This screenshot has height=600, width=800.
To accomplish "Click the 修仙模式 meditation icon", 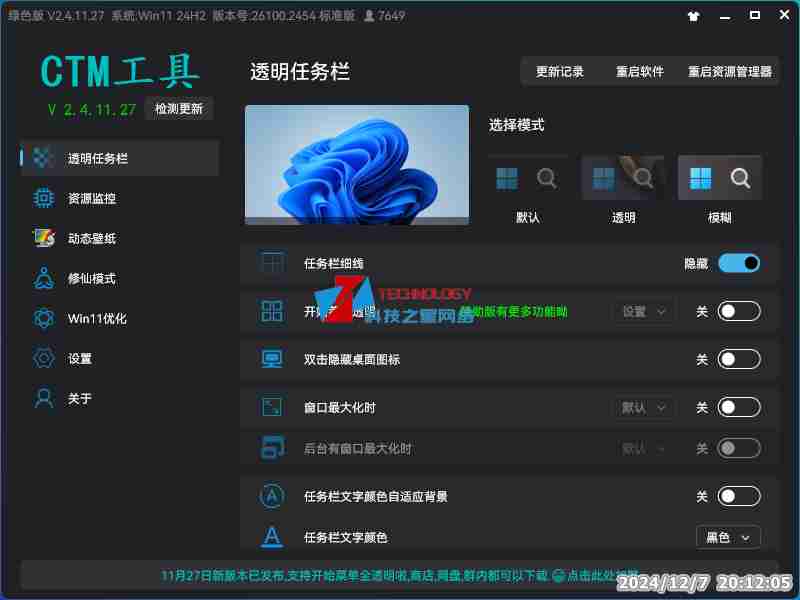I will coord(43,278).
